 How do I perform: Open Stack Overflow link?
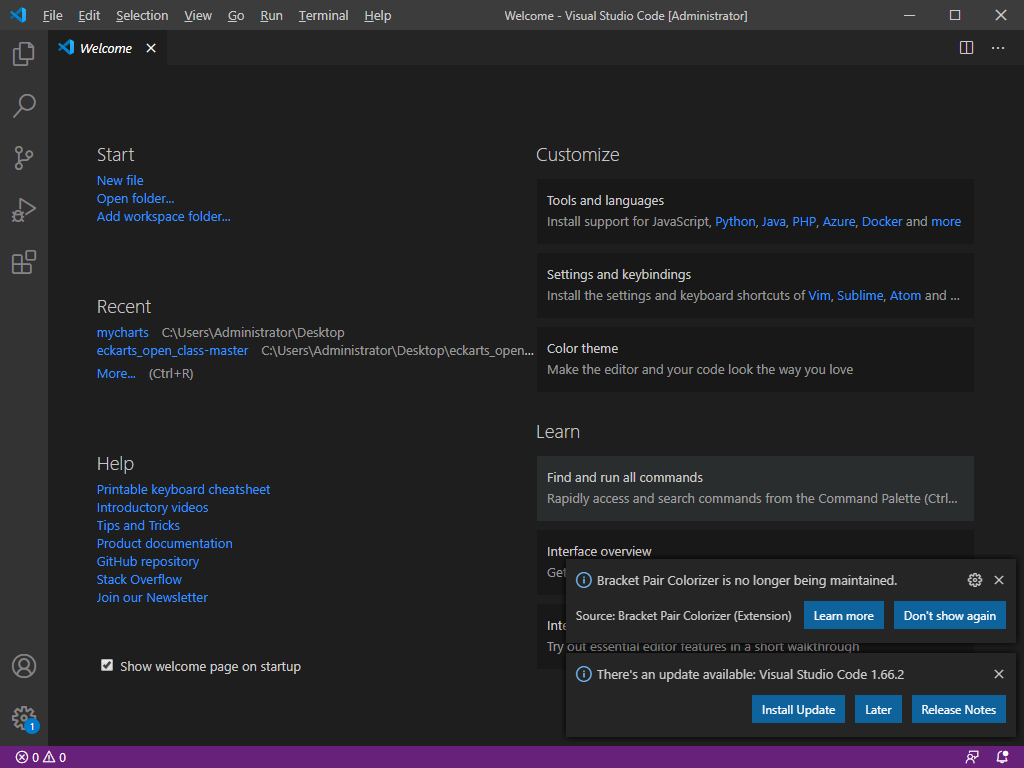pyautogui.click(x=139, y=579)
